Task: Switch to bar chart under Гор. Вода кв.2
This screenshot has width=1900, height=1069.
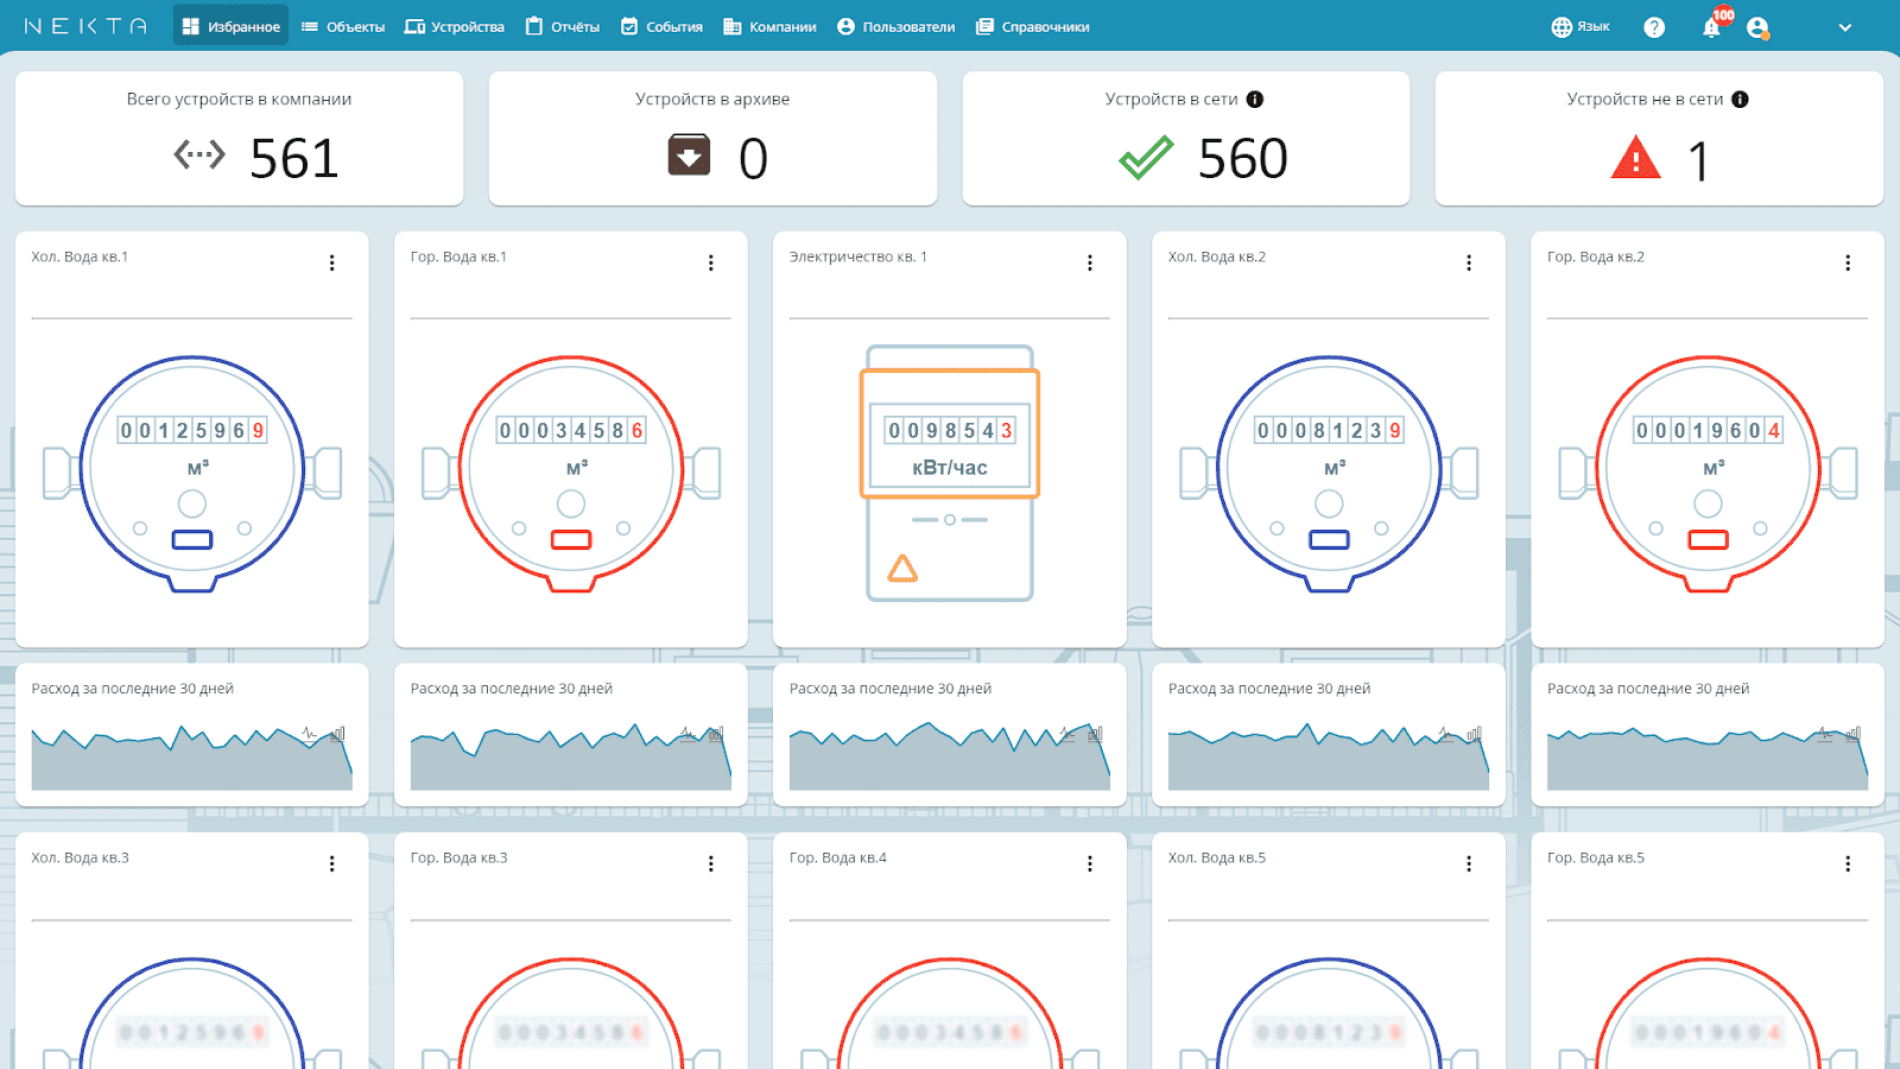Action: coord(1854,734)
